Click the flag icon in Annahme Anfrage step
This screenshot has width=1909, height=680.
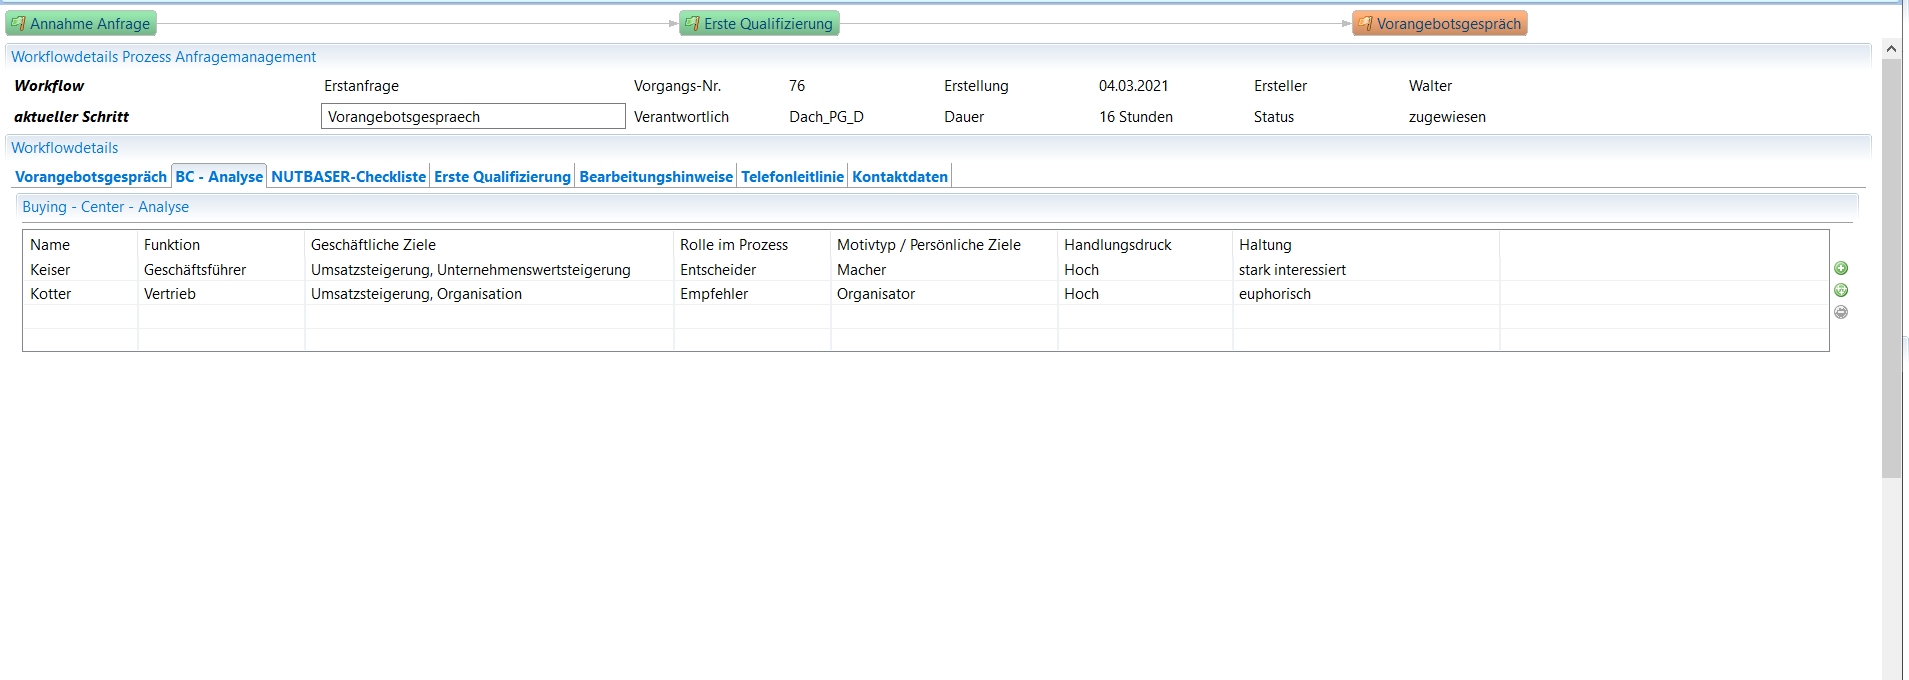[x=18, y=24]
